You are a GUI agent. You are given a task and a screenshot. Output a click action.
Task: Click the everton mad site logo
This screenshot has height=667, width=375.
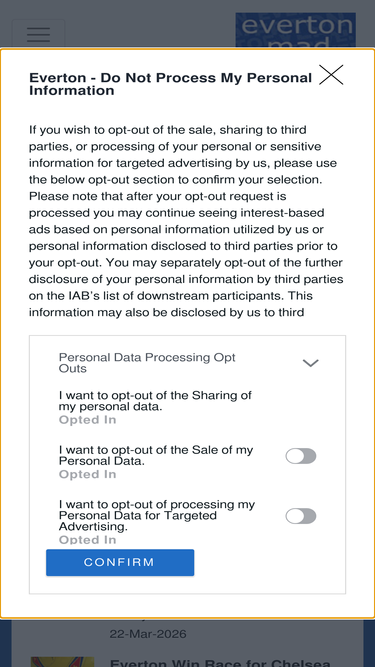pos(295,31)
